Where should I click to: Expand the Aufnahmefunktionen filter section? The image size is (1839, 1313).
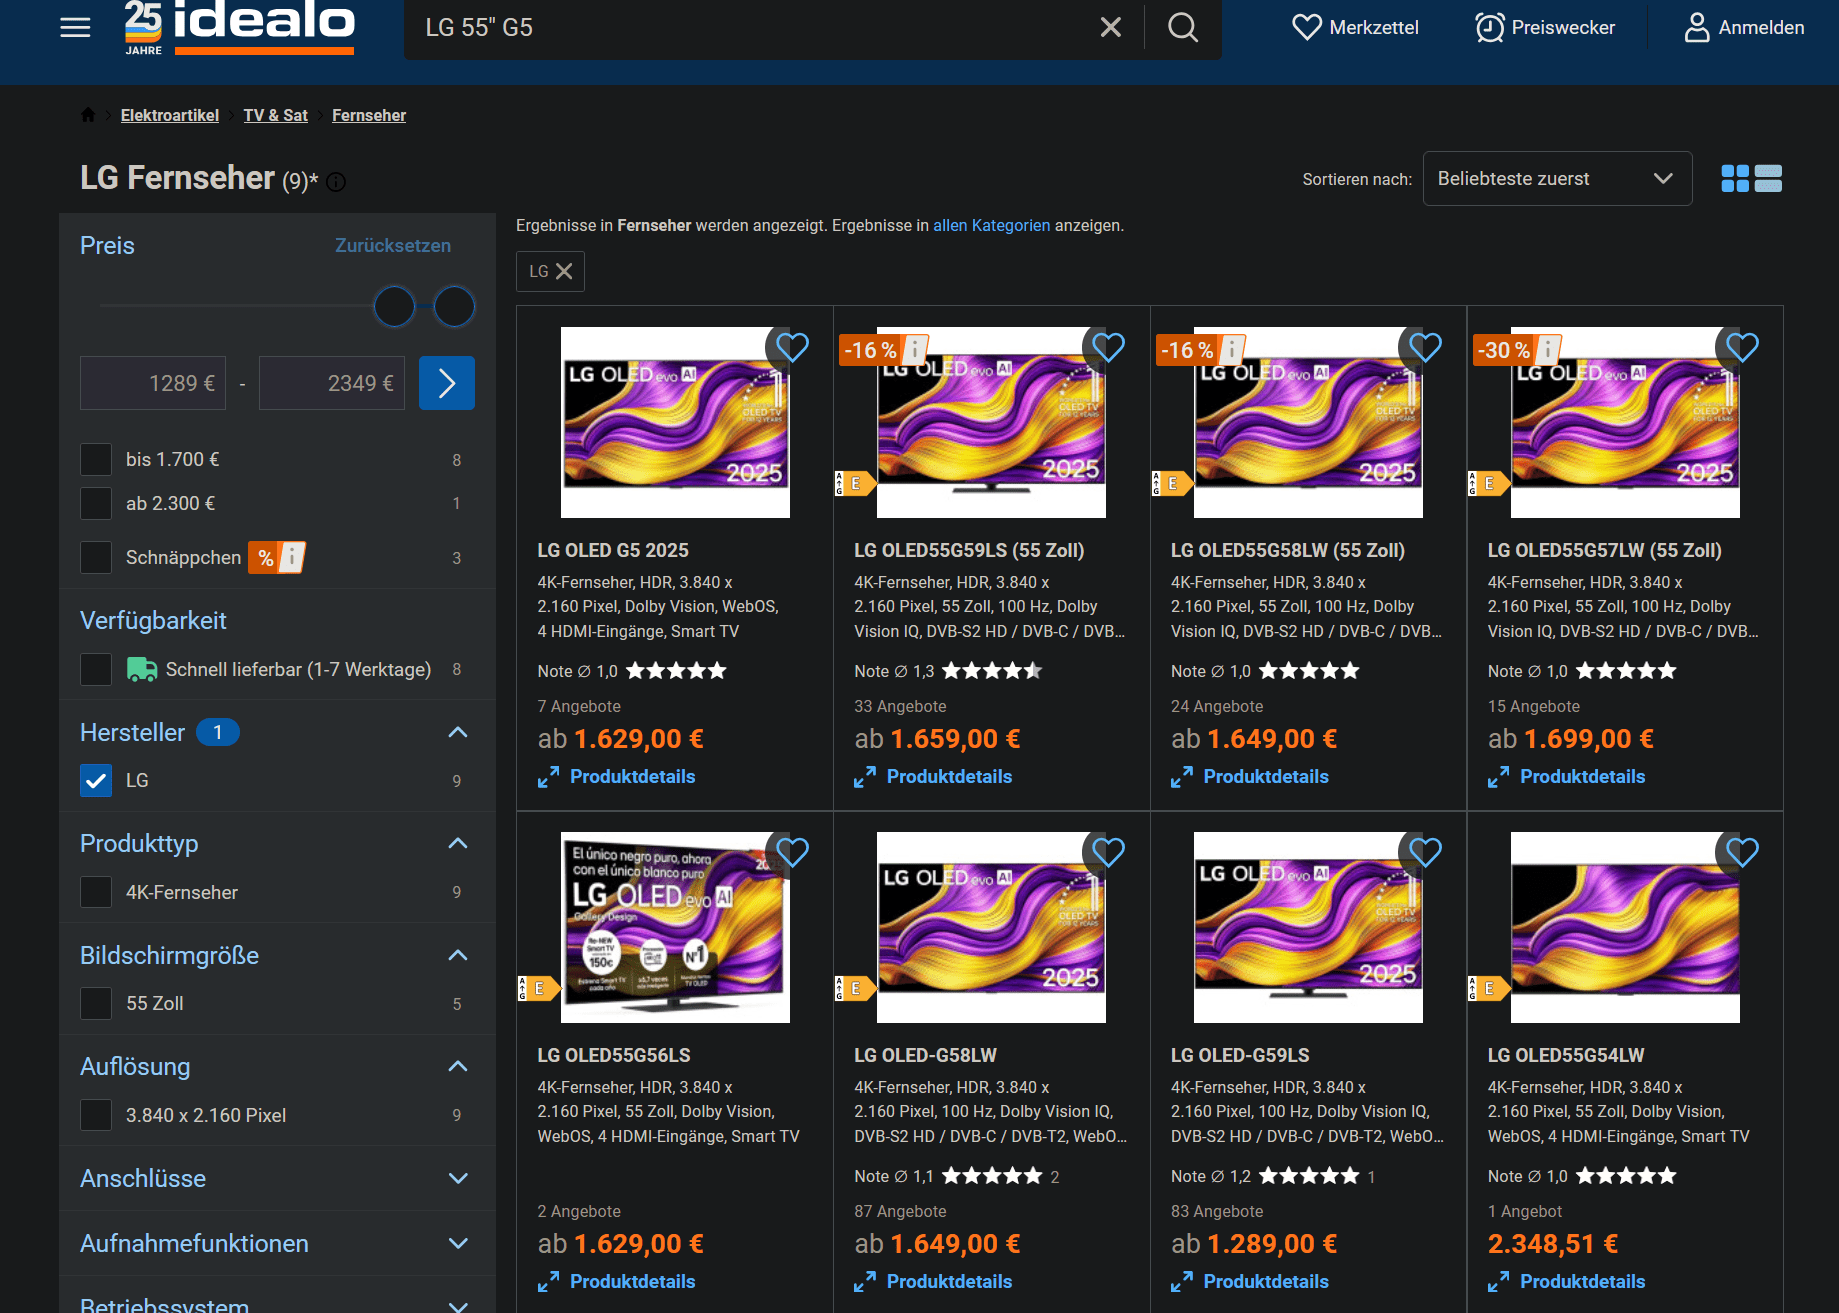coord(458,1244)
